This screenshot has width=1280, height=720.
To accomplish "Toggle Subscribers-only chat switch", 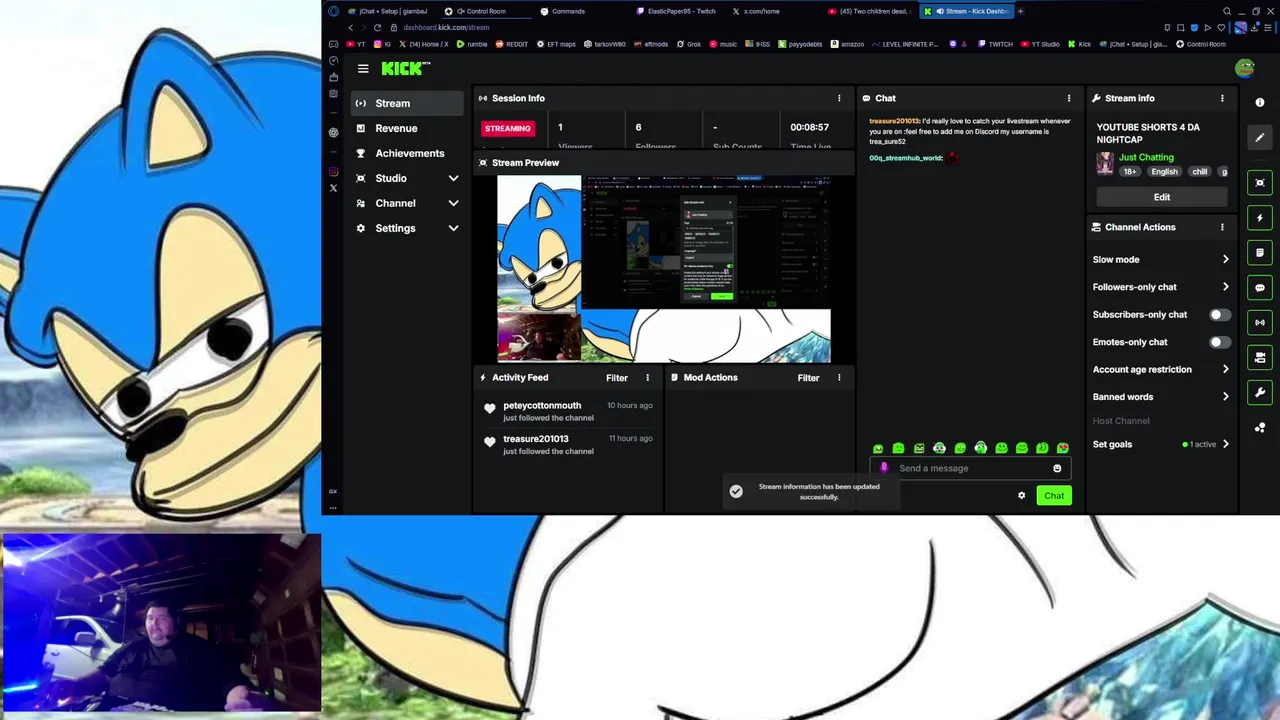I will pyautogui.click(x=1219, y=315).
